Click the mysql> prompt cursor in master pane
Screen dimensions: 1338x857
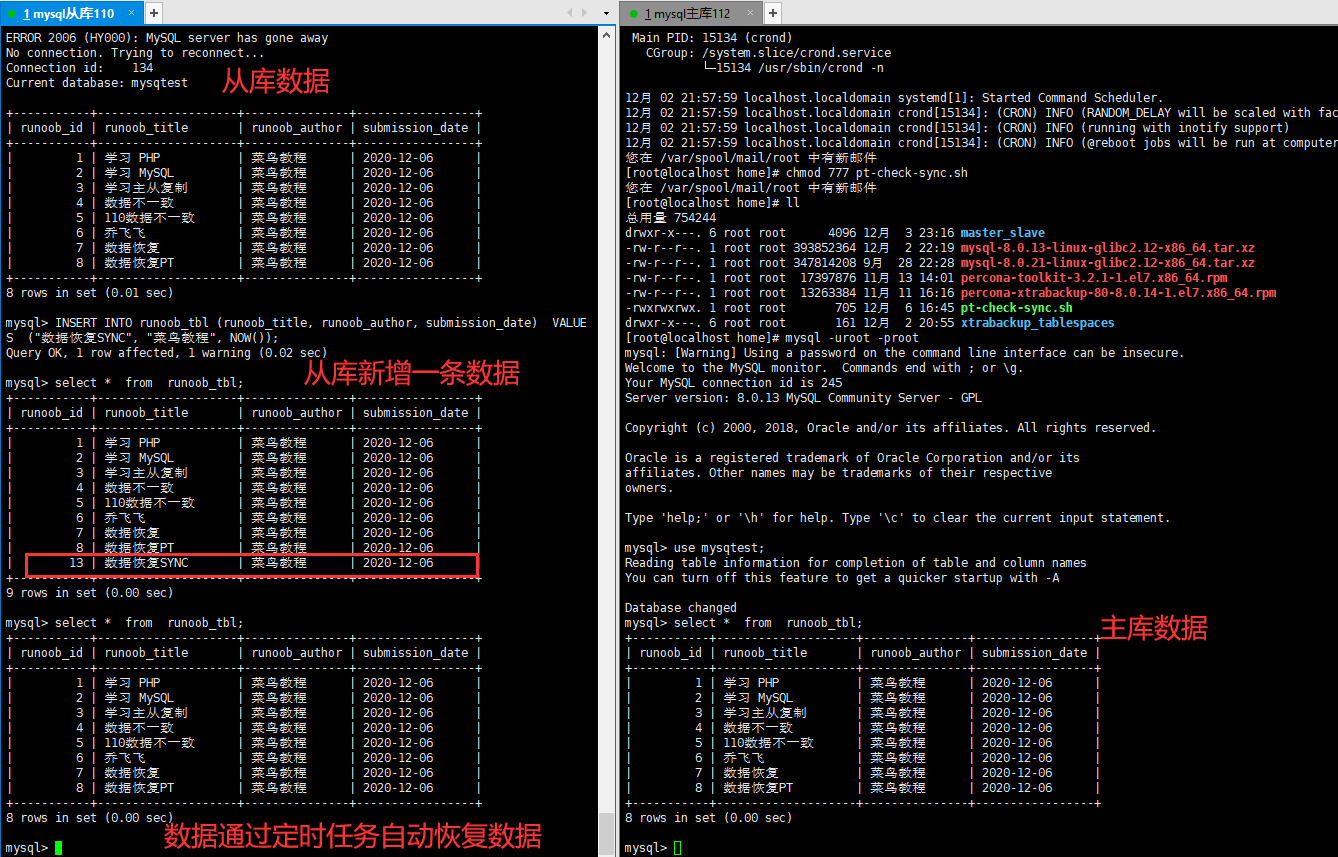677,848
